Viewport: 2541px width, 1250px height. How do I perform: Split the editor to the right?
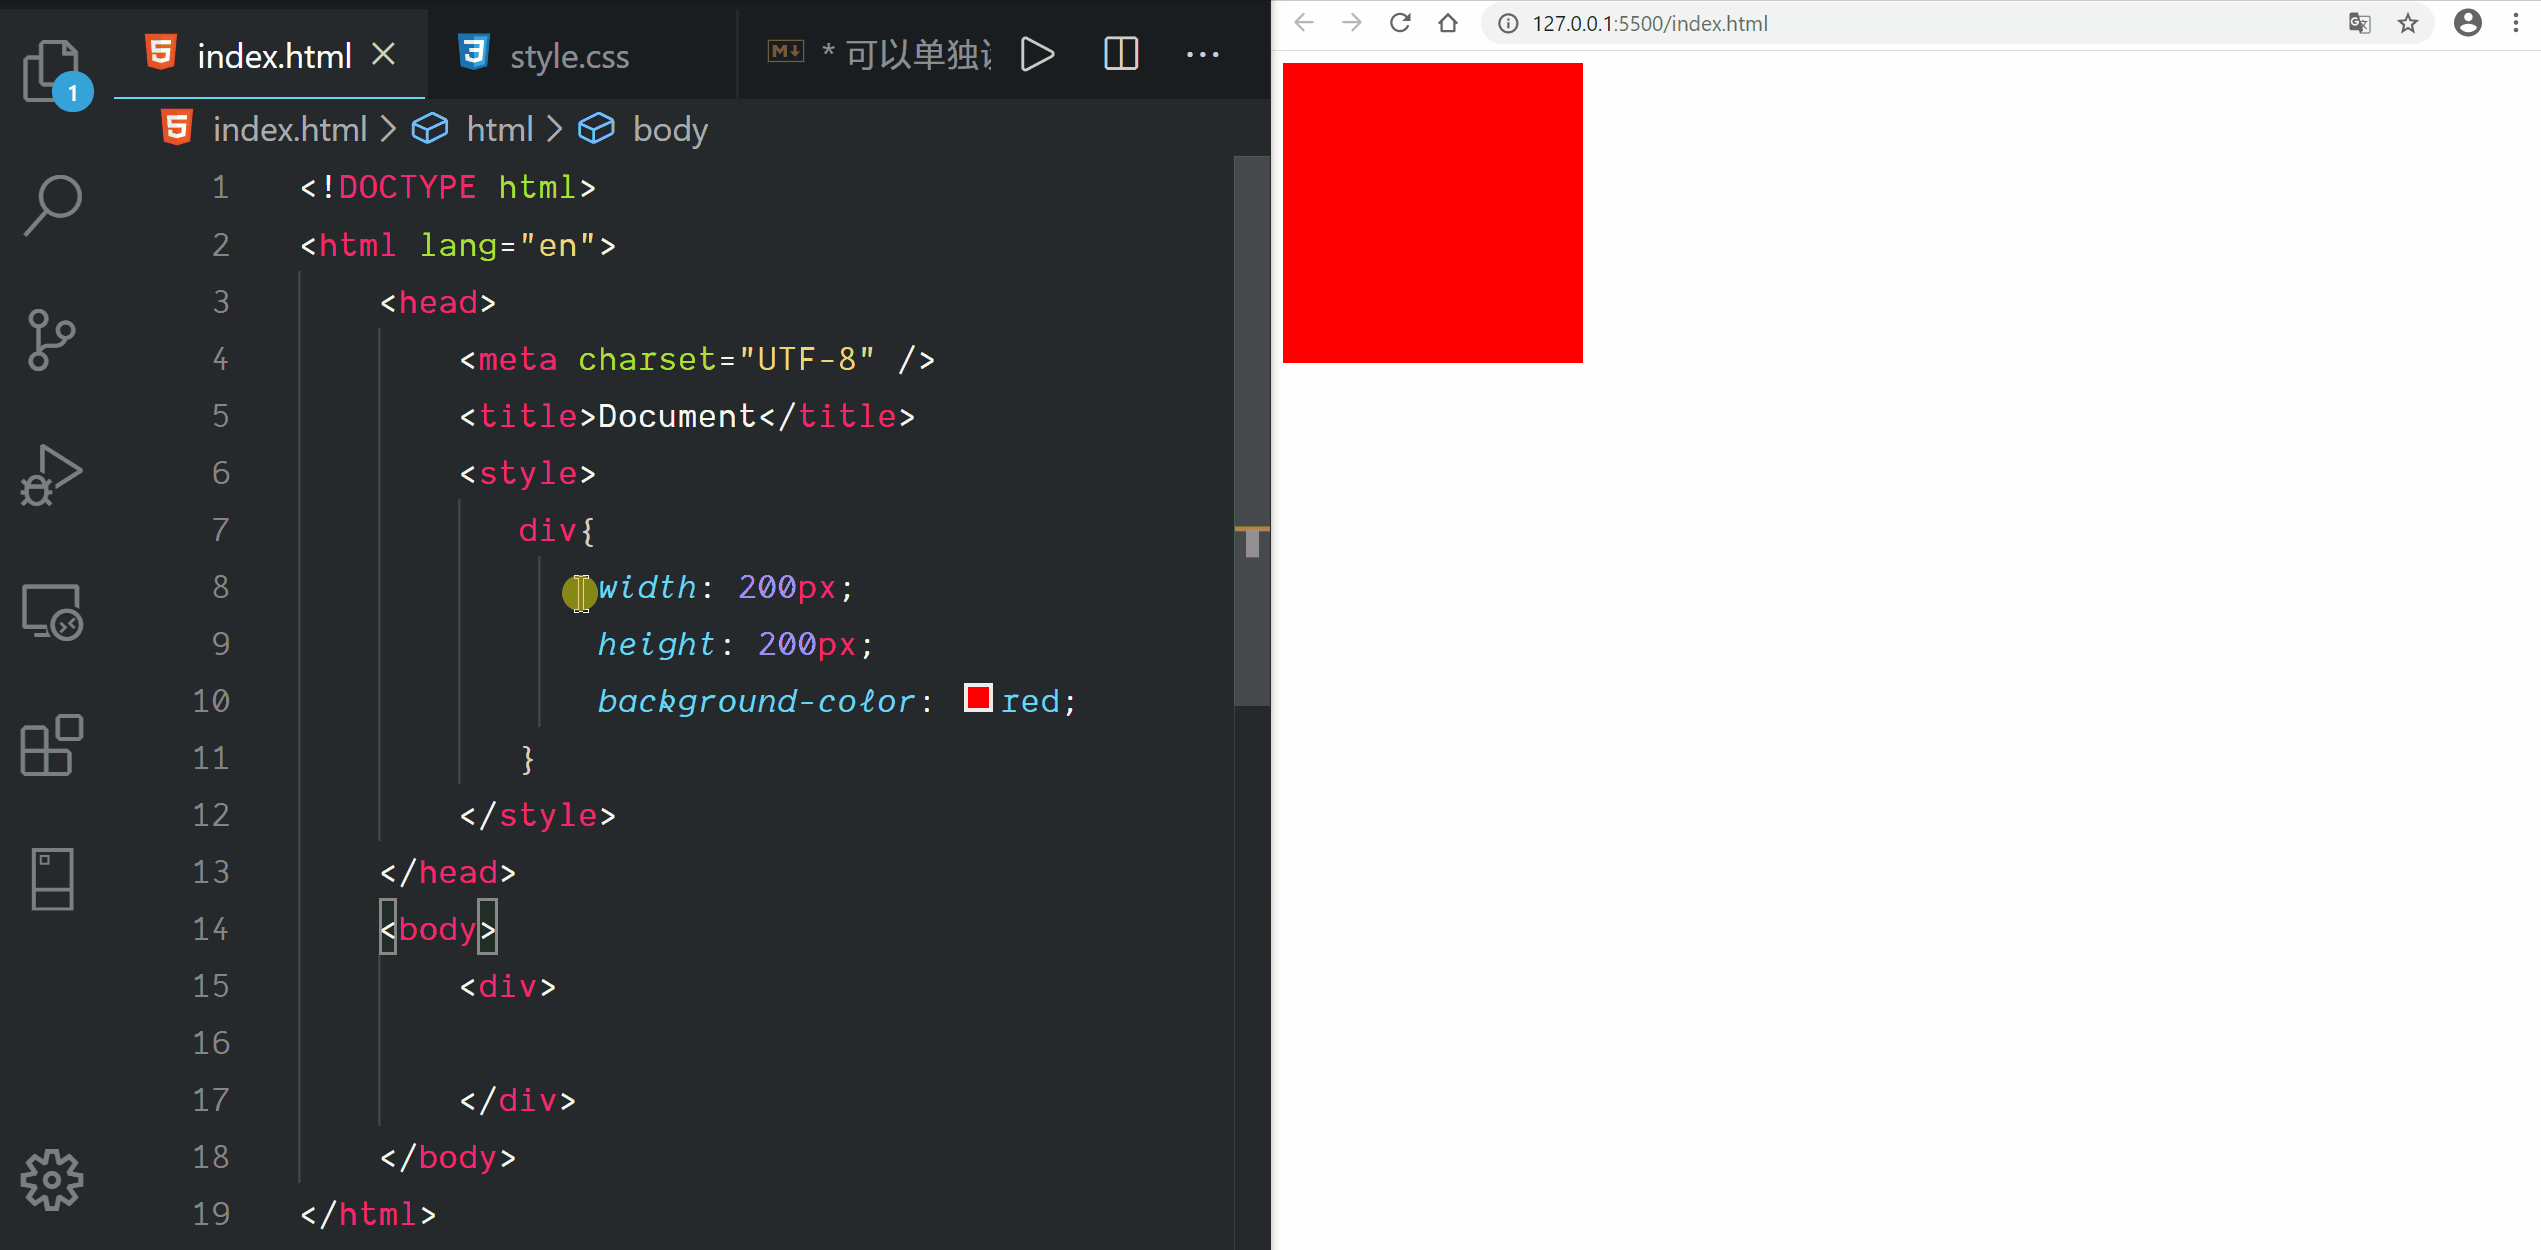tap(1121, 54)
